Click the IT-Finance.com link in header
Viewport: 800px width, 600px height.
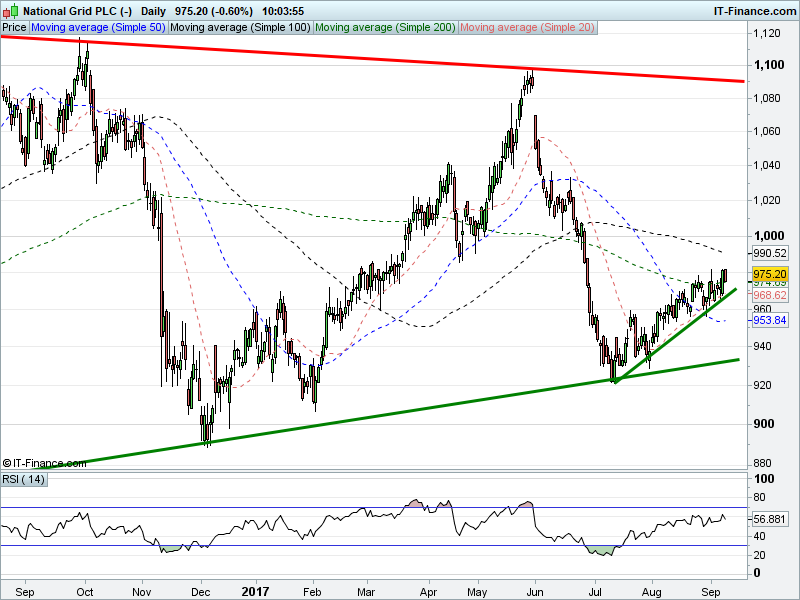pyautogui.click(x=754, y=11)
